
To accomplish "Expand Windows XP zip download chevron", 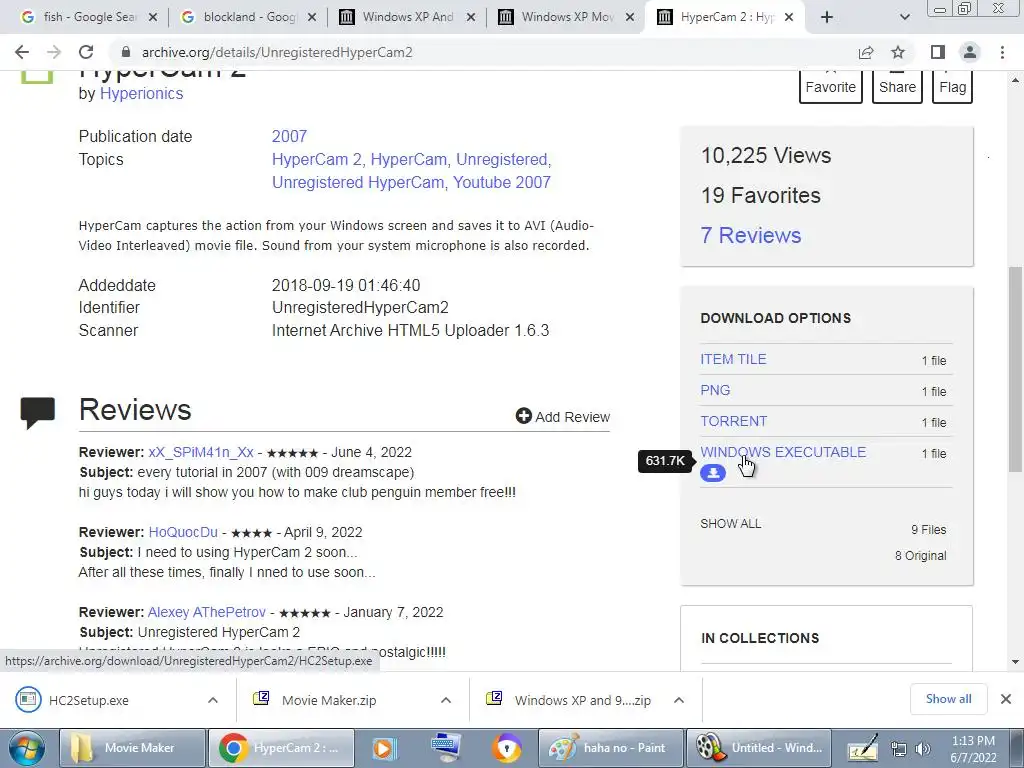I will (x=679, y=700).
